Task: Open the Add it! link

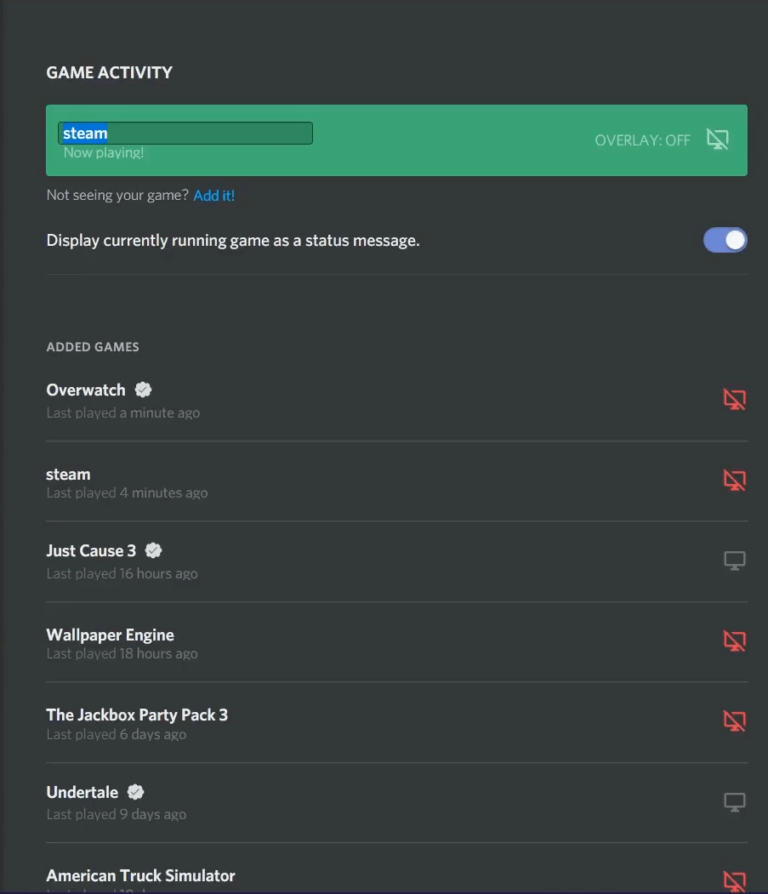Action: click(x=214, y=195)
